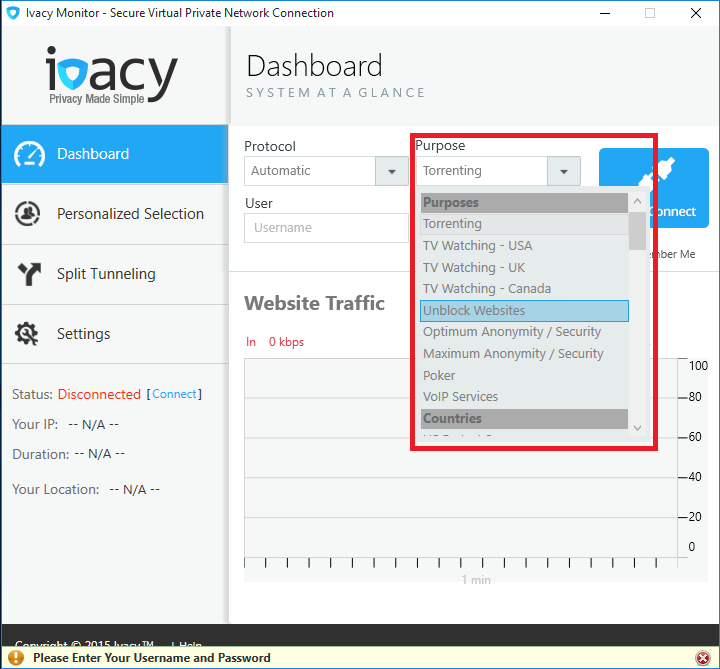The image size is (720, 669).
Task: Click the orange warning icon in notification
Action: click(16, 658)
